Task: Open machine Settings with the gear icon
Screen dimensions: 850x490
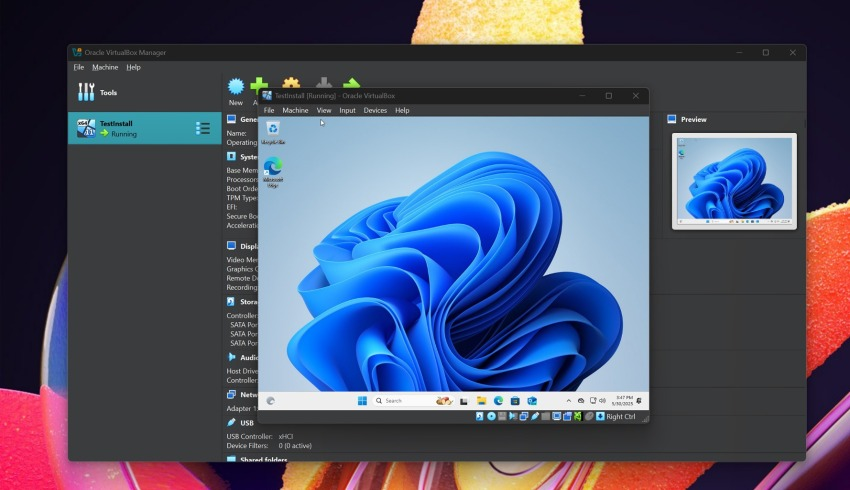Action: click(291, 83)
